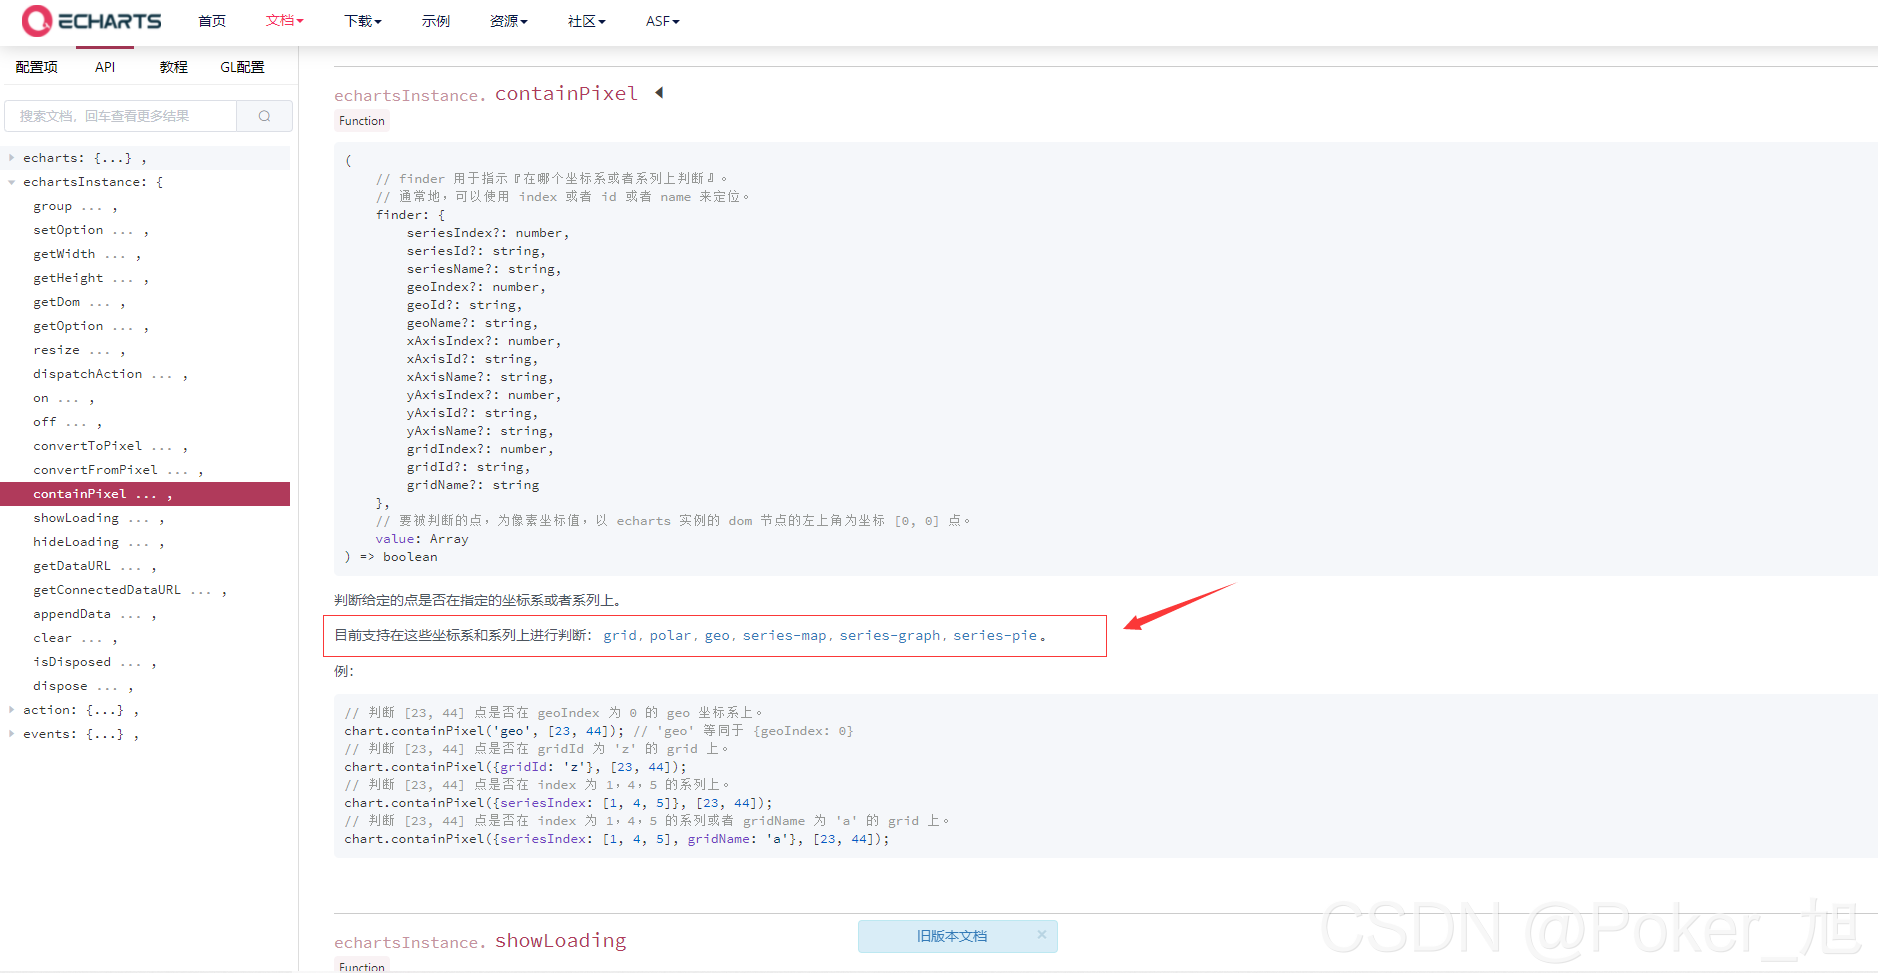
Task: Expand the echarts tree node
Action: coord(12,158)
